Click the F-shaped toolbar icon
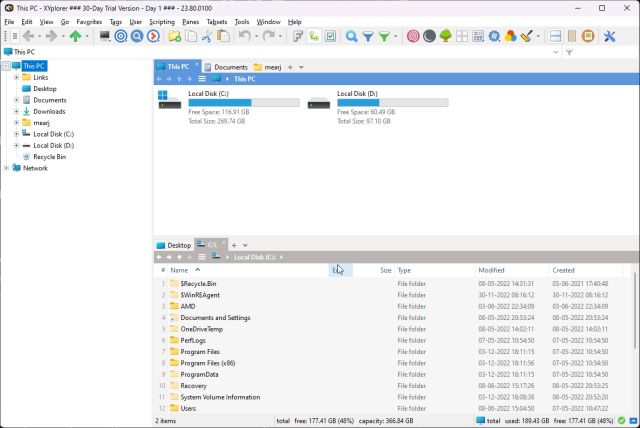Screen dimensions: 640x428 pos(298,36)
